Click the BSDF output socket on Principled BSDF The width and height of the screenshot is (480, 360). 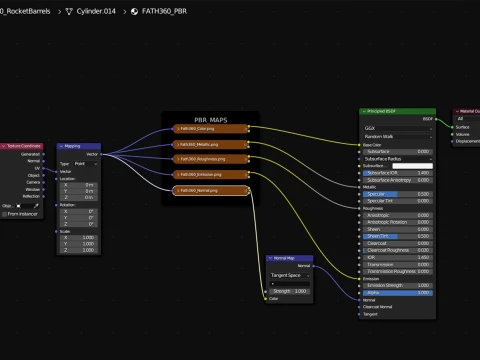[x=436, y=119]
